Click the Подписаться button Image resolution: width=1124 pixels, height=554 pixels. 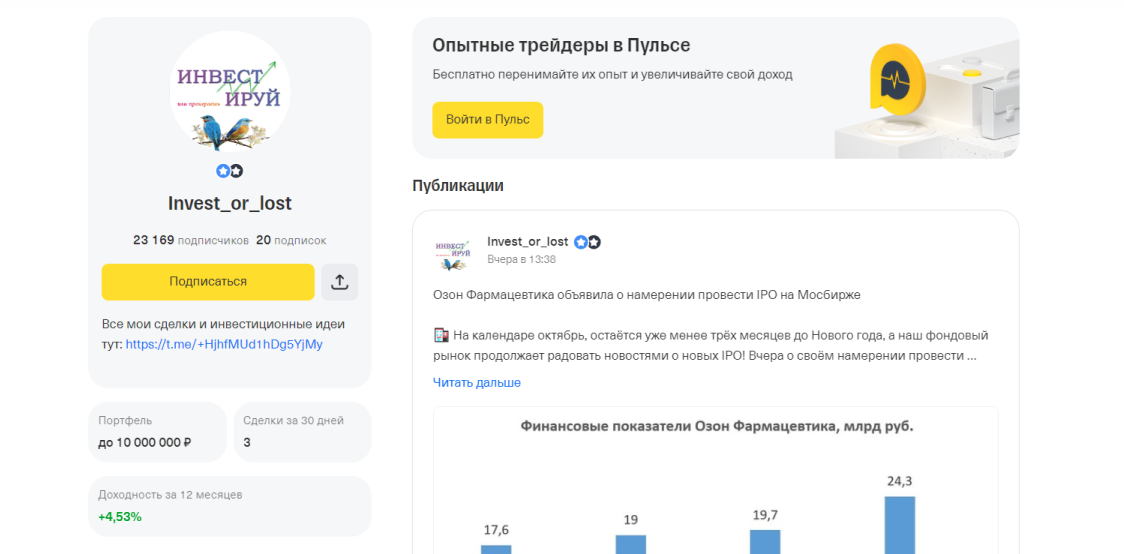pos(208,282)
